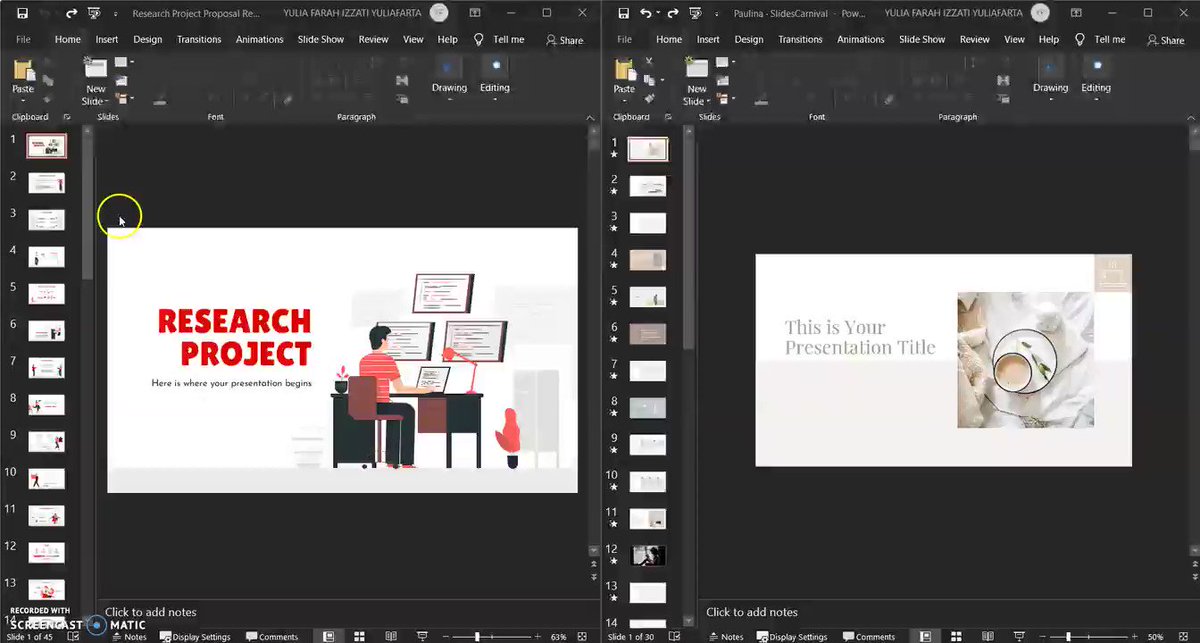Start slide show from left window status bar
This screenshot has height=643, width=1200.
point(423,637)
